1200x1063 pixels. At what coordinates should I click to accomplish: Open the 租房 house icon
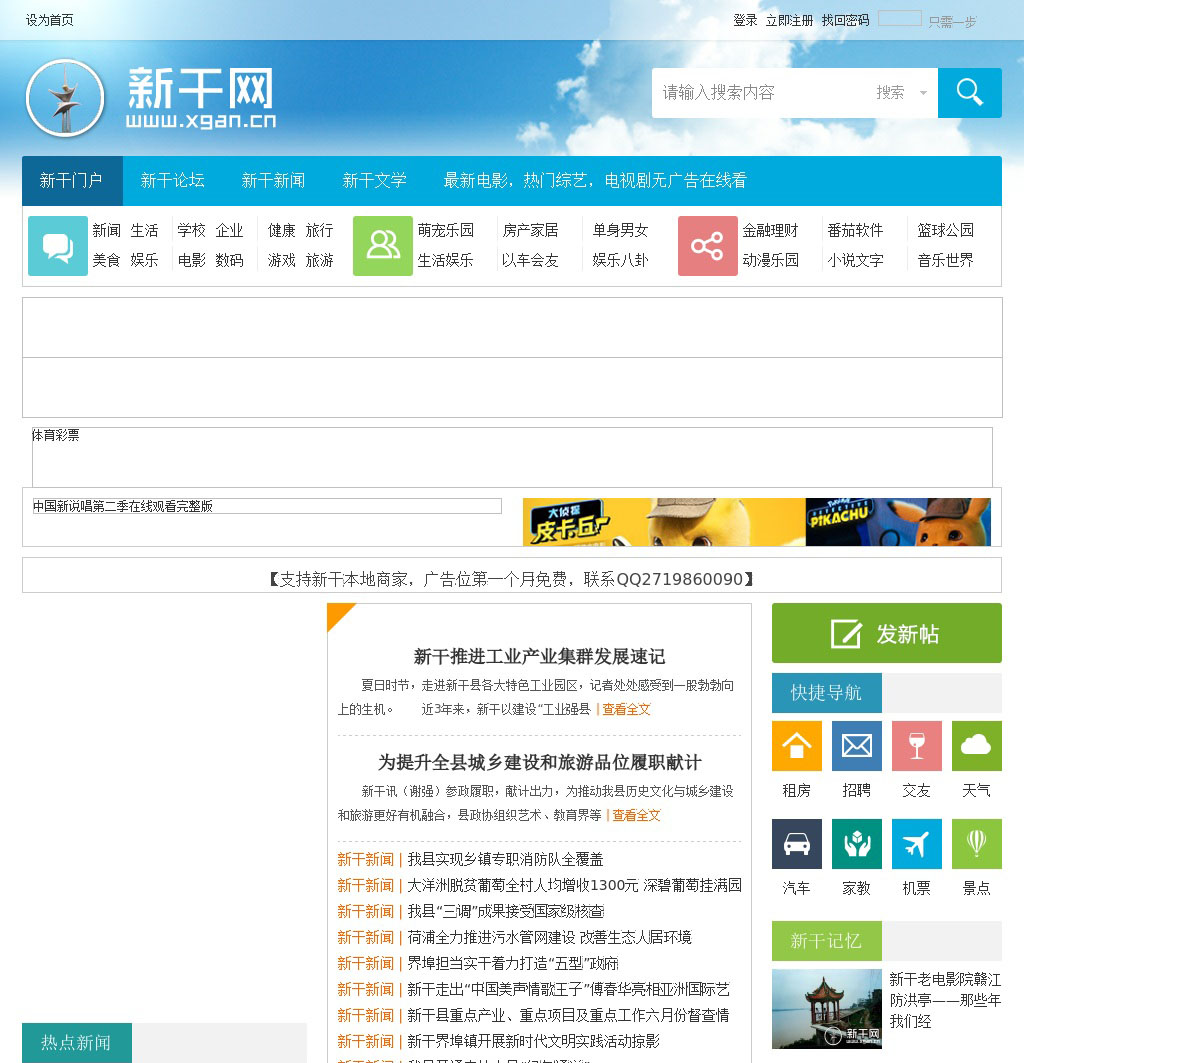[796, 746]
